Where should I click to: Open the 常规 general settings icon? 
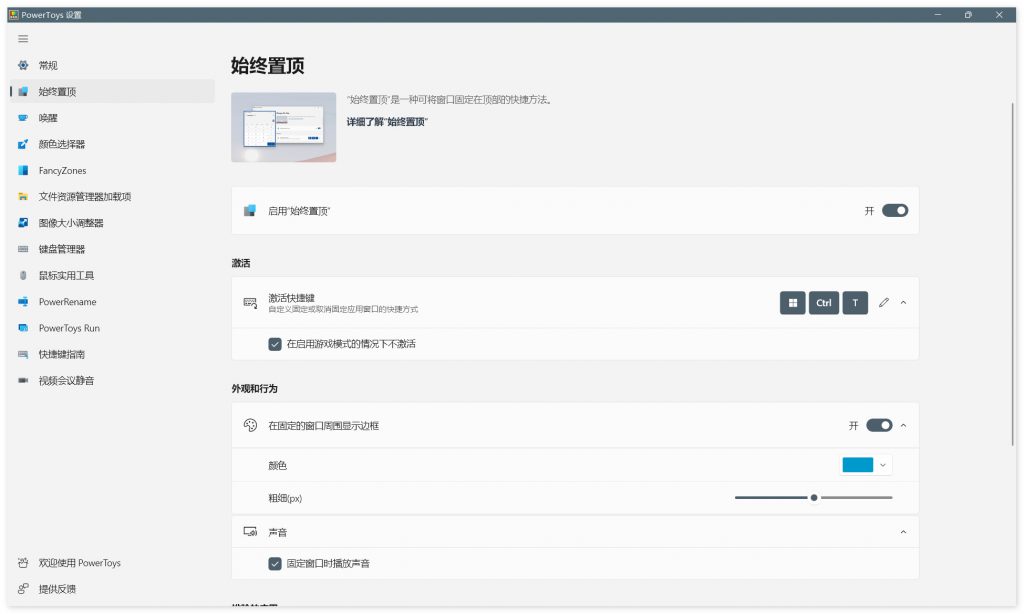pyautogui.click(x=23, y=65)
